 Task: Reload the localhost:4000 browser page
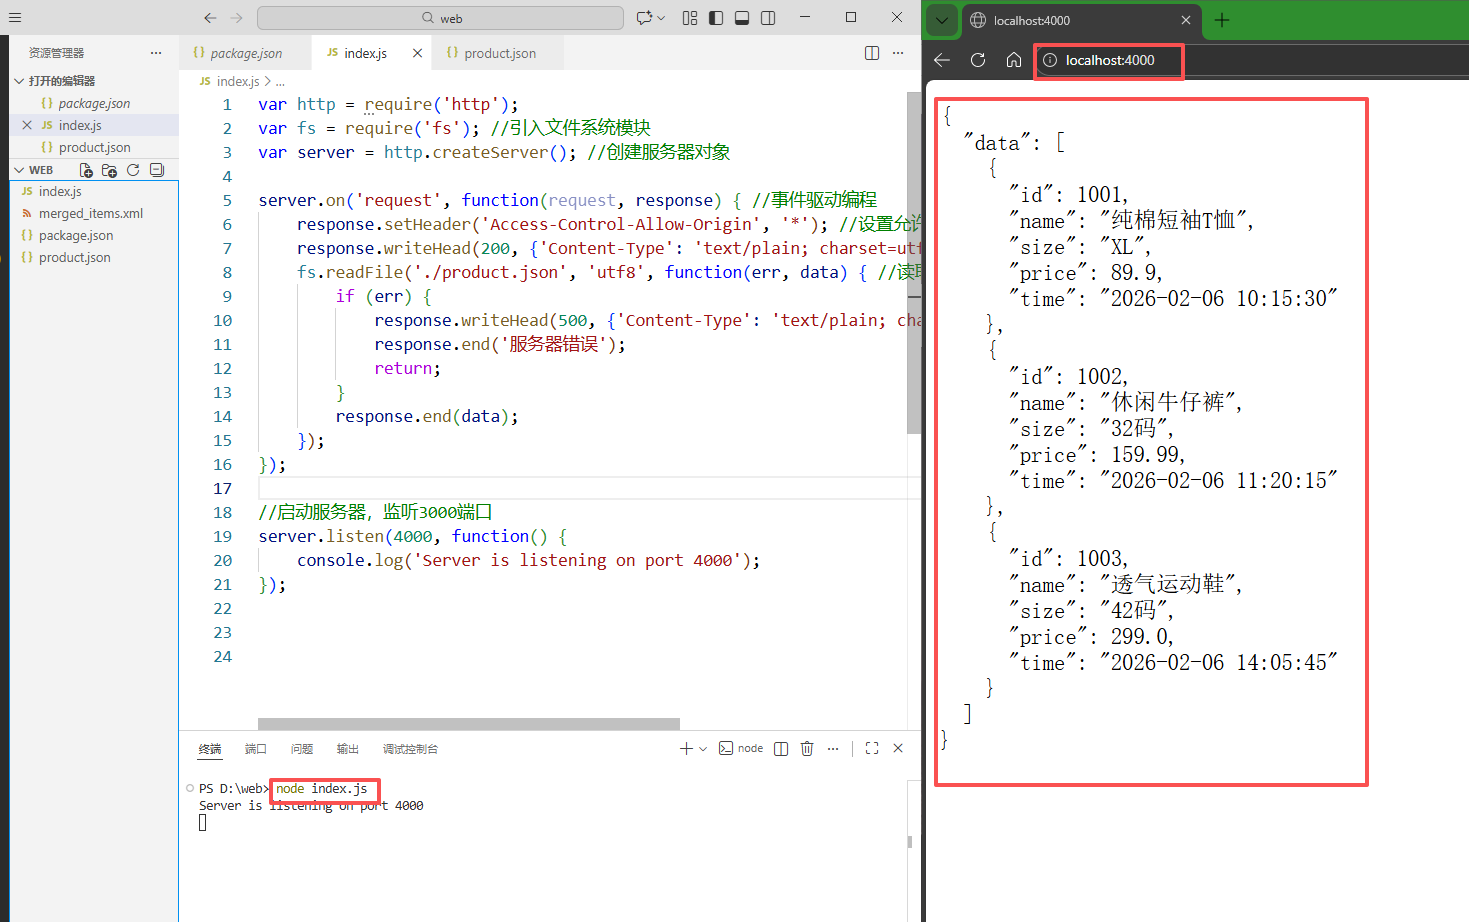coord(978,60)
